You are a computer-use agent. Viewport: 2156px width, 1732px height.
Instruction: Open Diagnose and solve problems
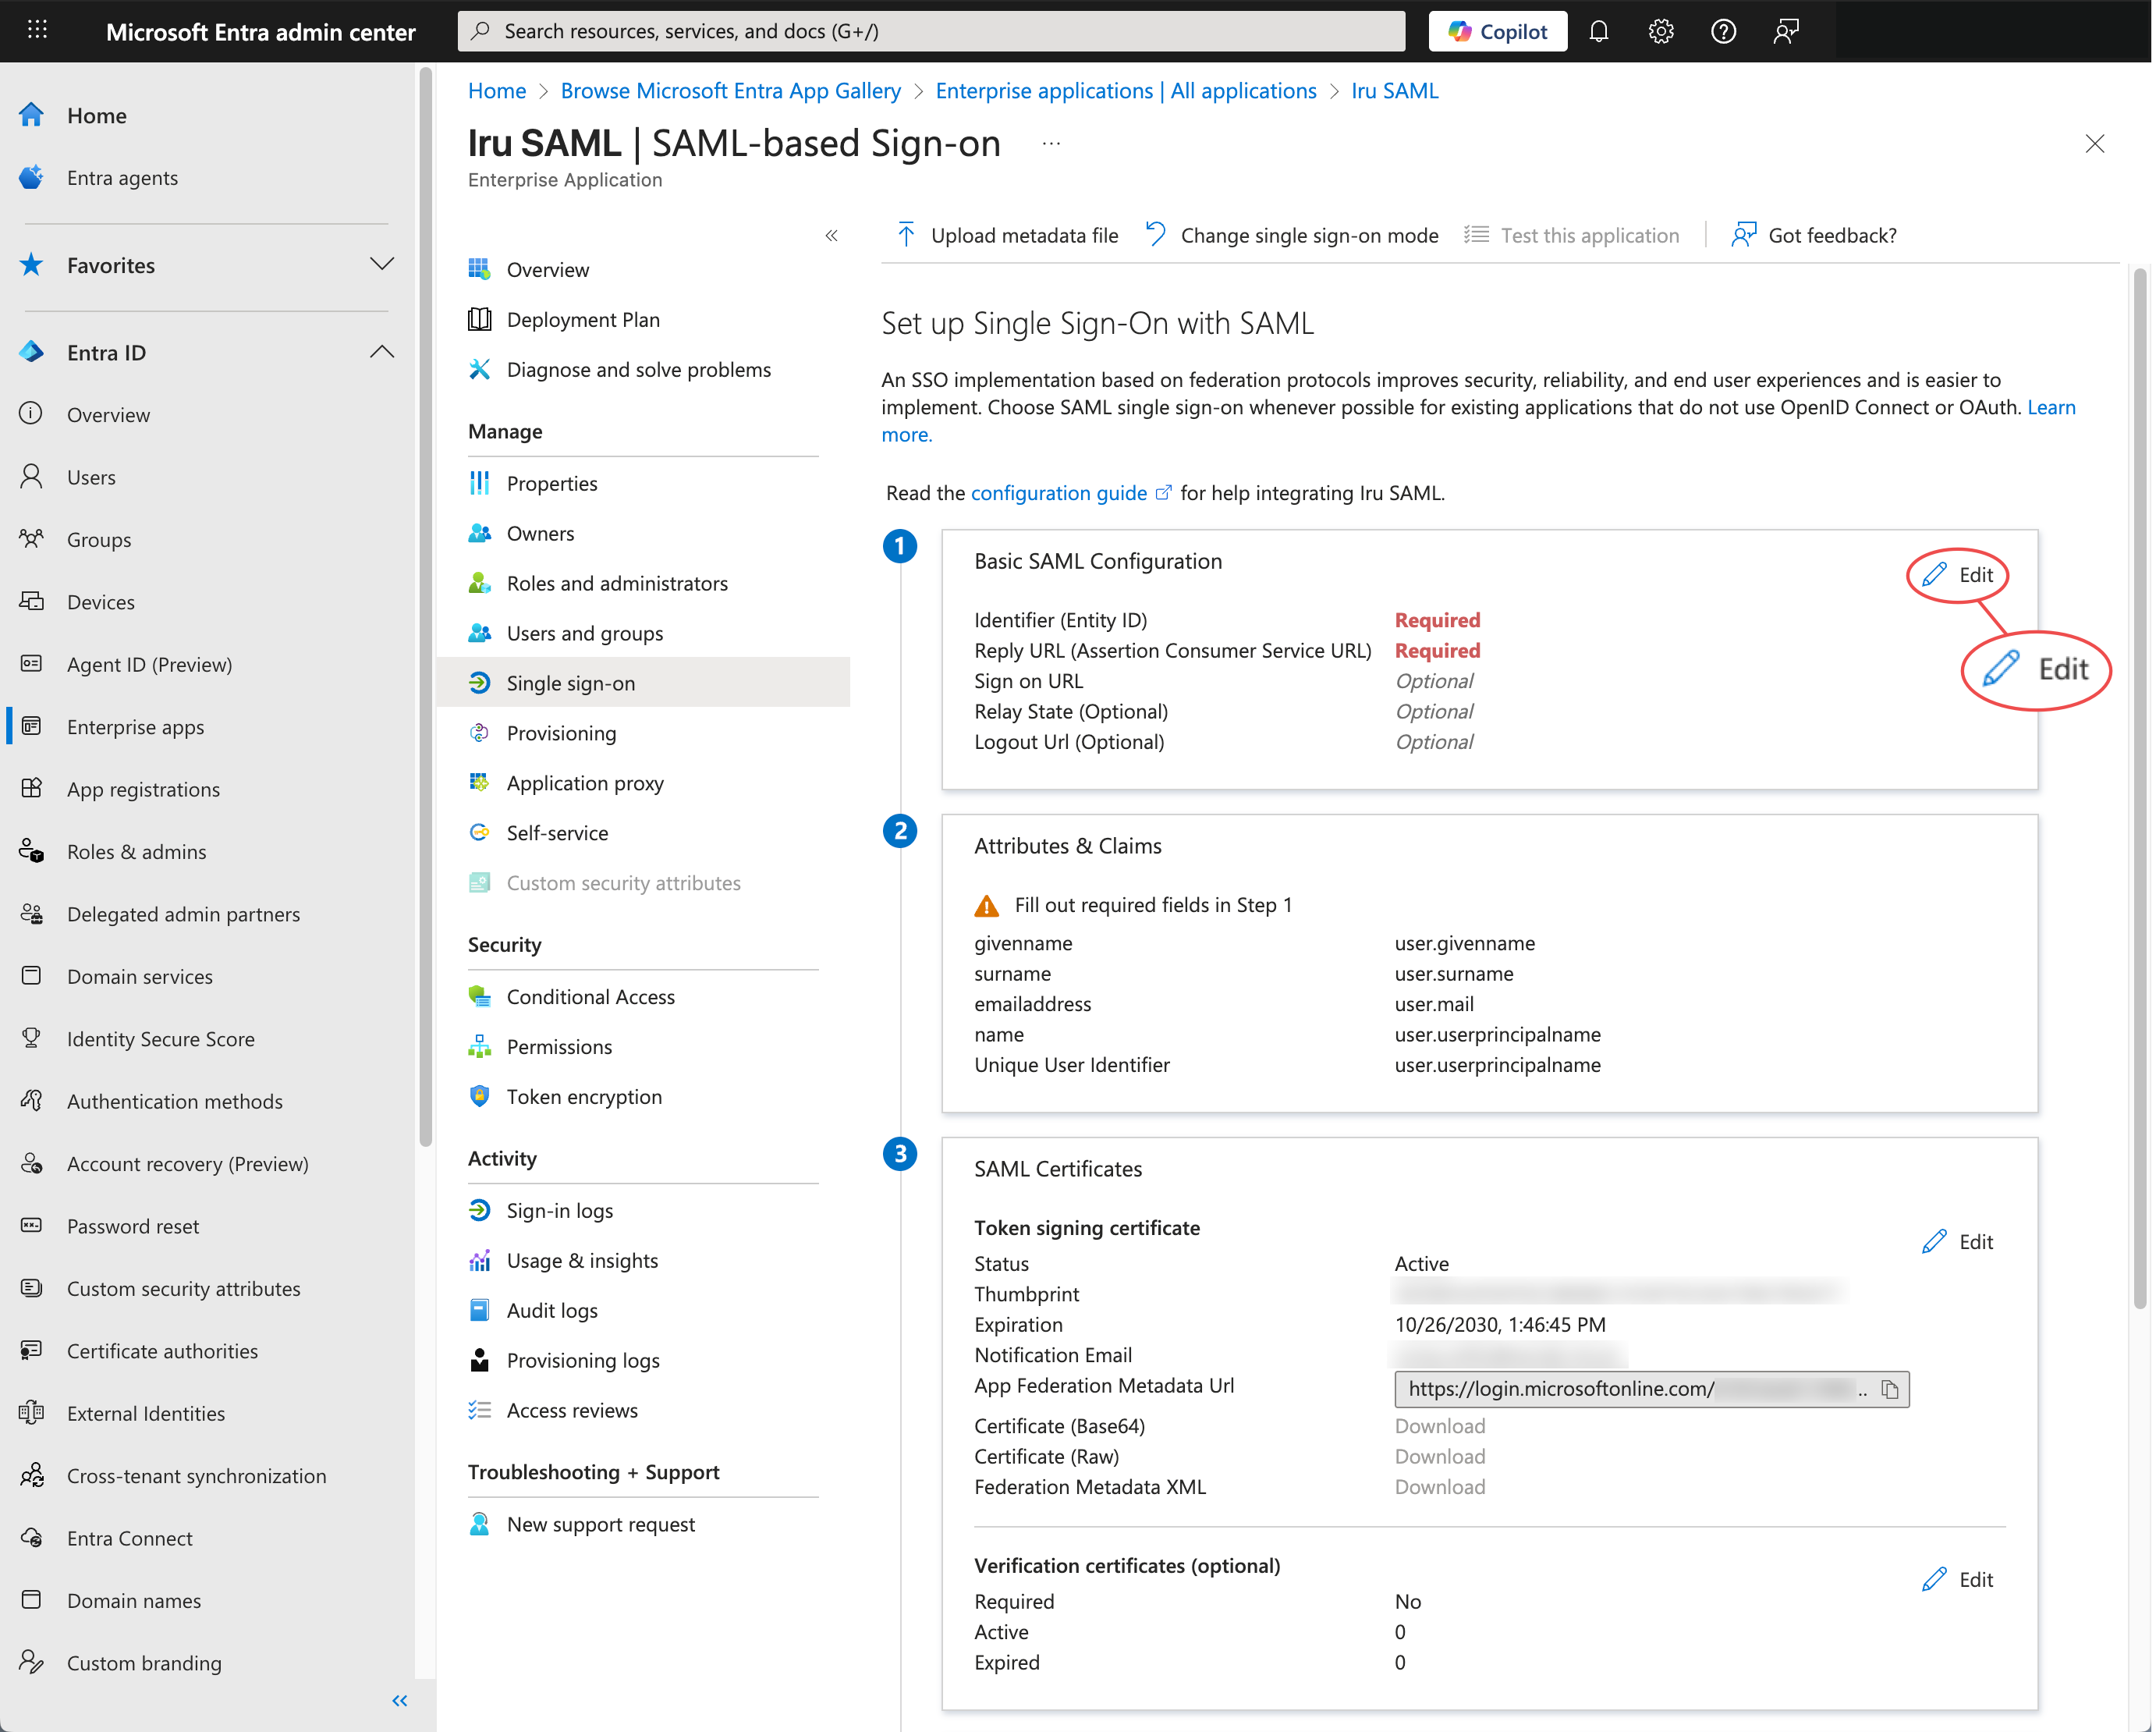pos(638,370)
